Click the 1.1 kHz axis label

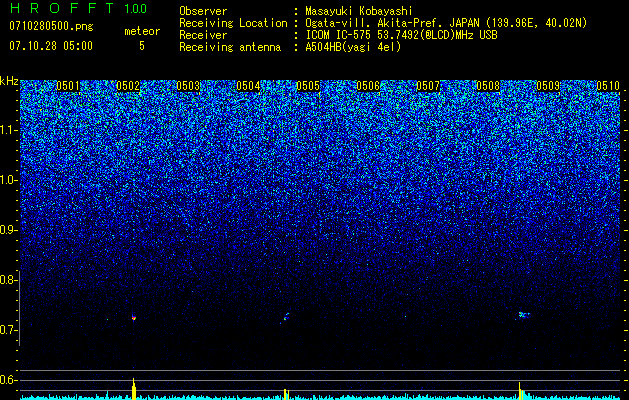coord(7,130)
